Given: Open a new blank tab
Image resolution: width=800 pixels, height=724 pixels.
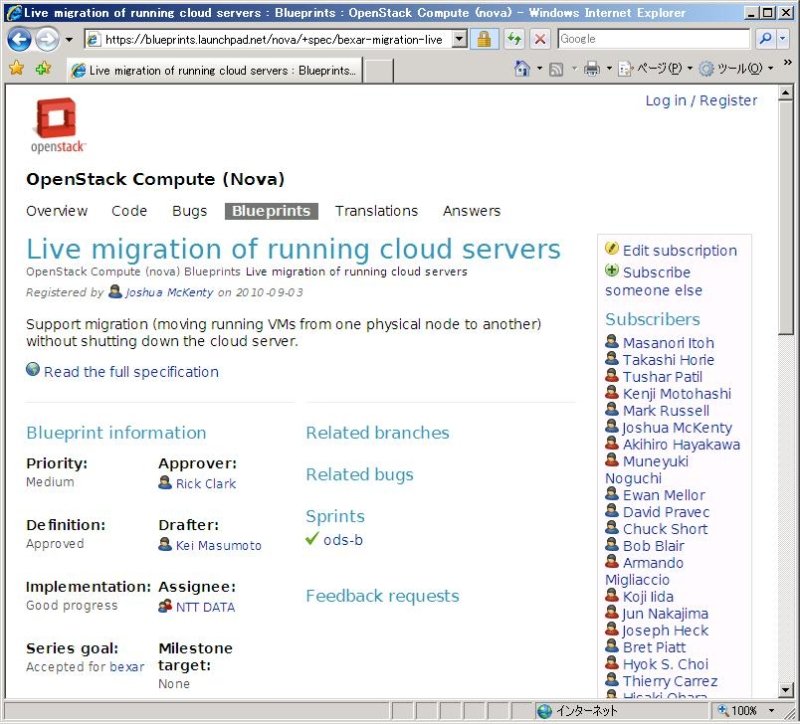Looking at the screenshot, I should [x=378, y=70].
